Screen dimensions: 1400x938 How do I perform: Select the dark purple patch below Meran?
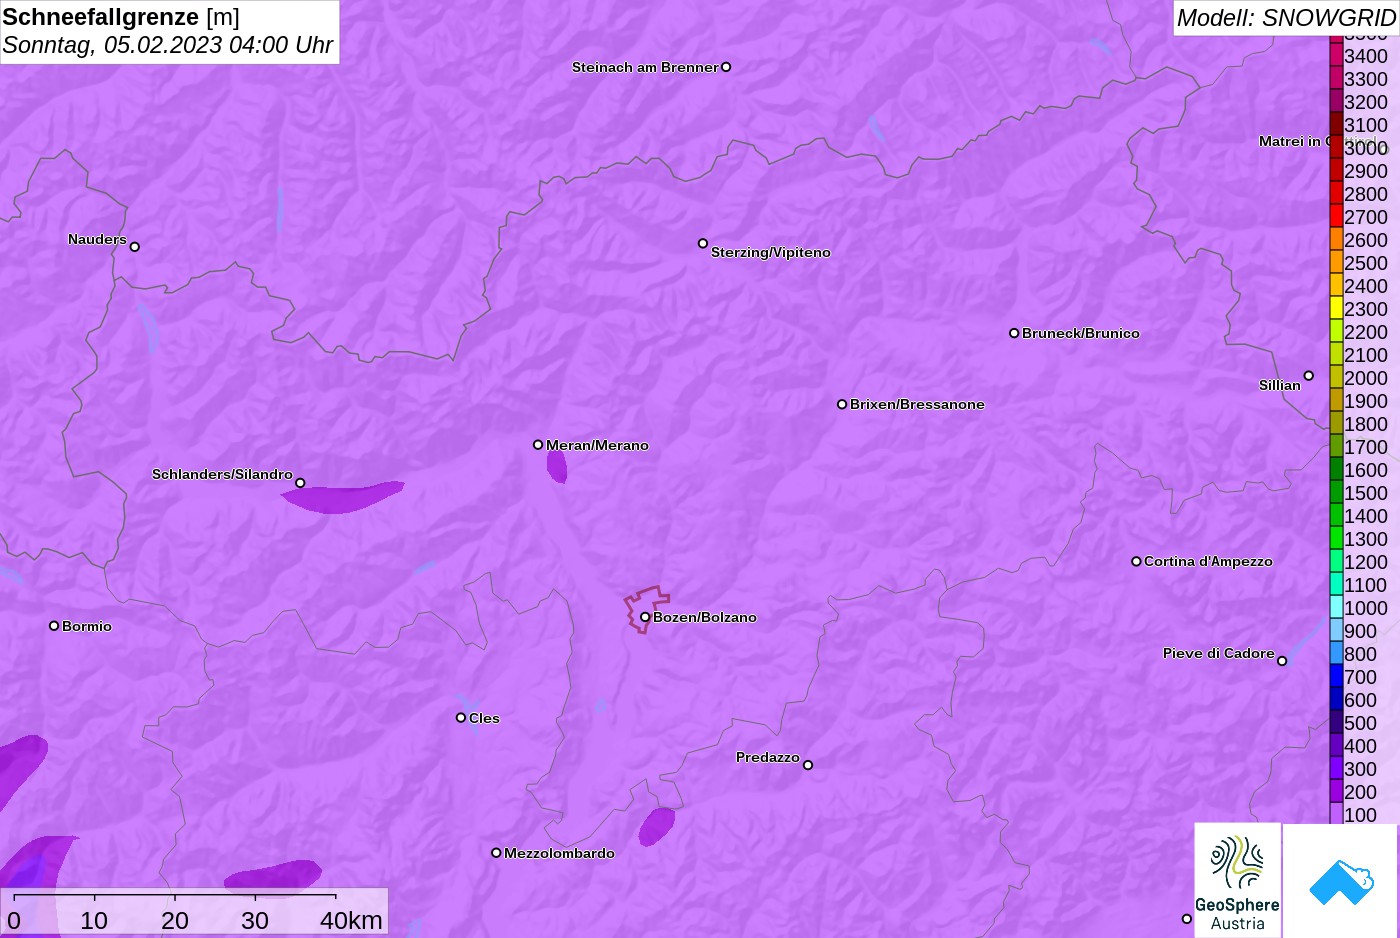click(557, 466)
